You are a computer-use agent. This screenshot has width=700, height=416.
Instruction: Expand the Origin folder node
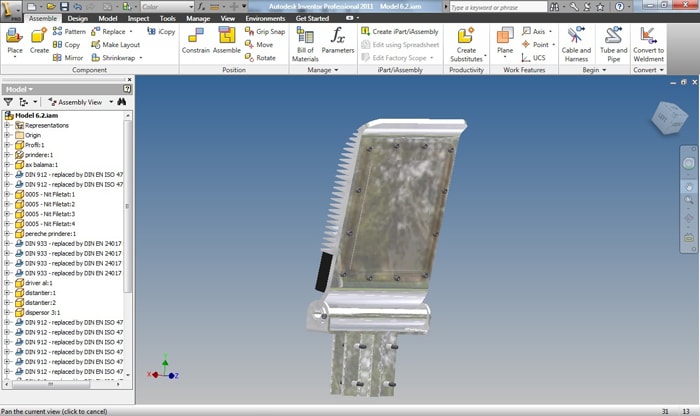point(8,135)
